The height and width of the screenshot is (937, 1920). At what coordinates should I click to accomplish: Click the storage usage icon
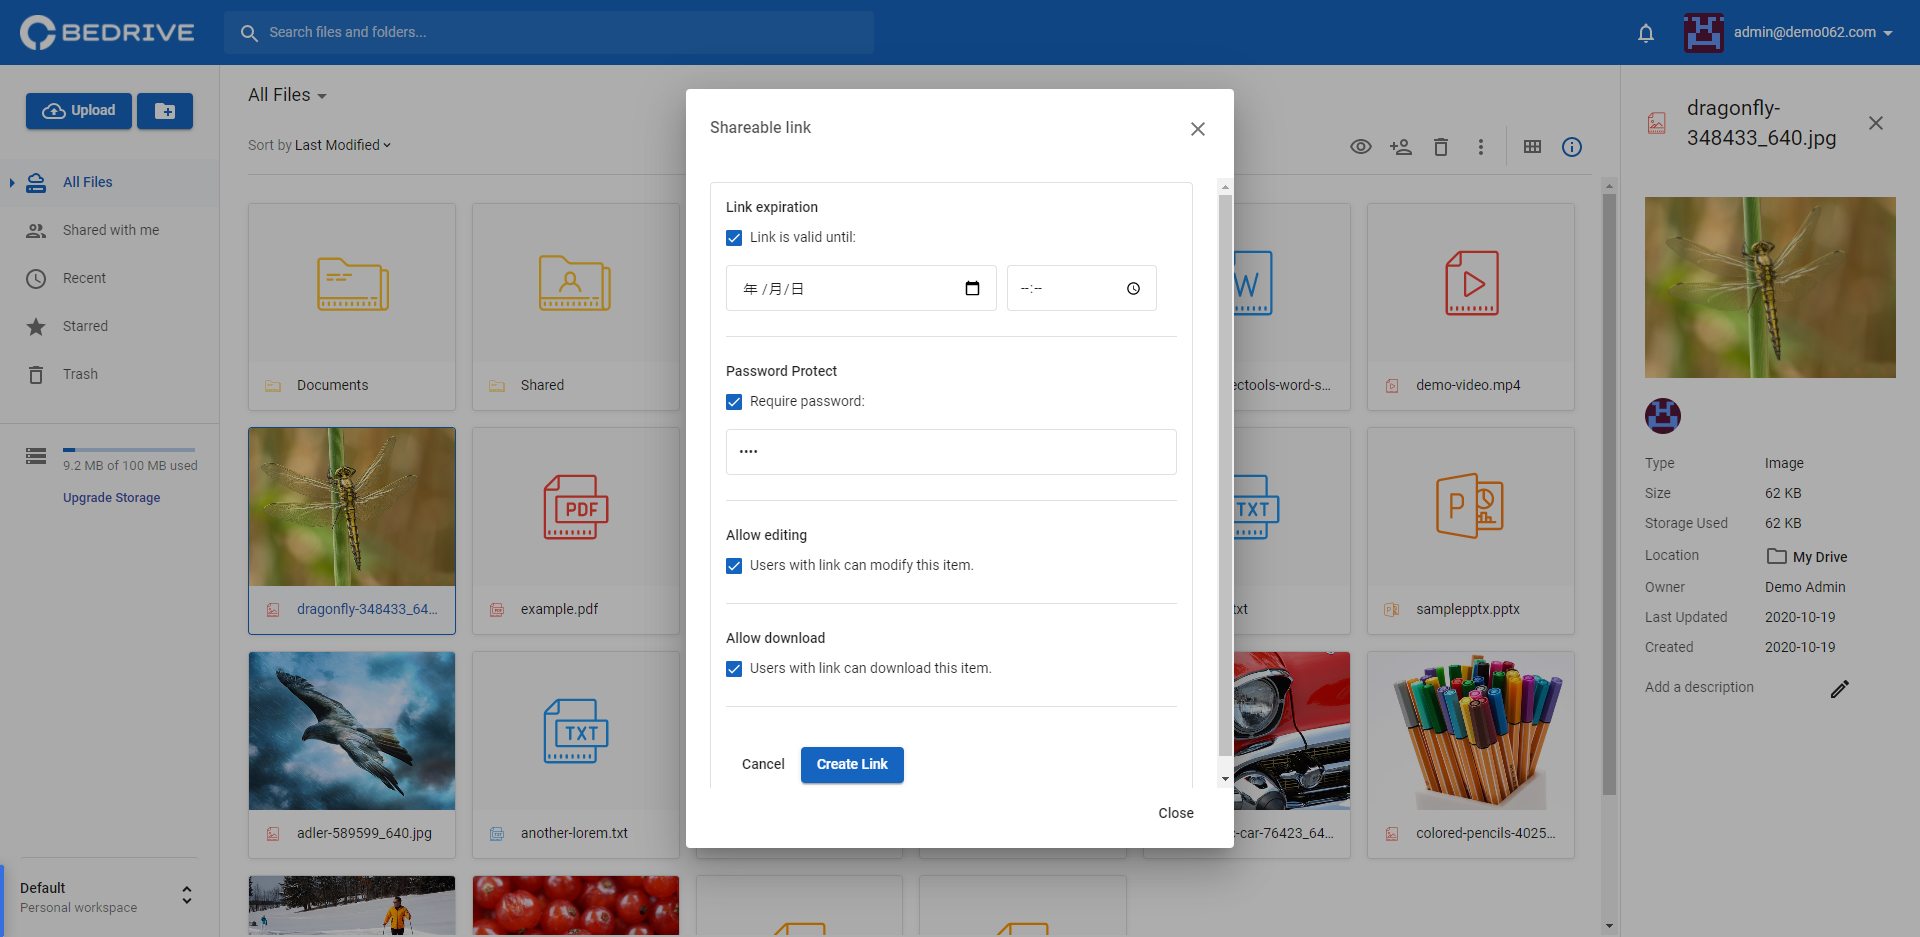pos(36,457)
